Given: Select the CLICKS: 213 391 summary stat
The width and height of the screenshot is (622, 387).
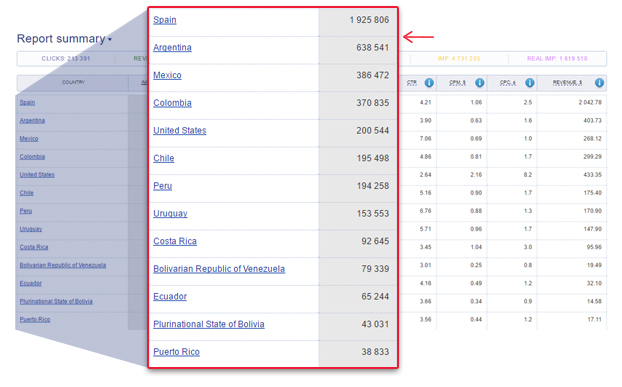Looking at the screenshot, I should [66, 59].
